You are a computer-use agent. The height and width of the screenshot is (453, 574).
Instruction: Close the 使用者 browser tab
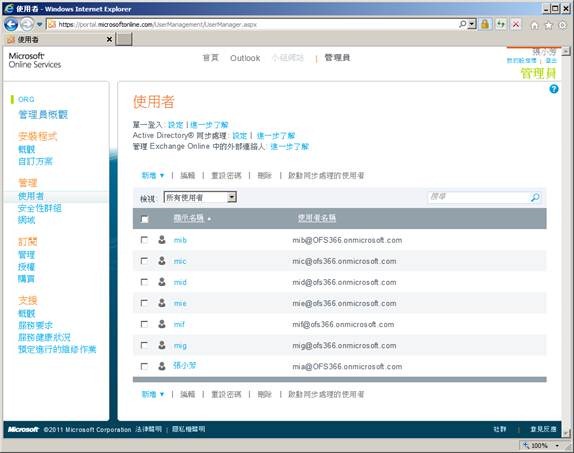(x=109, y=39)
